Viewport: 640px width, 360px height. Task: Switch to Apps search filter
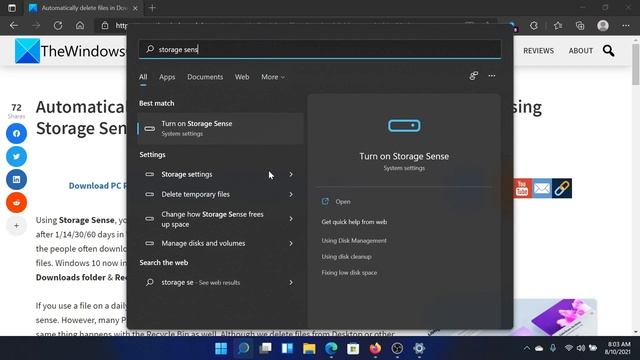click(x=167, y=77)
